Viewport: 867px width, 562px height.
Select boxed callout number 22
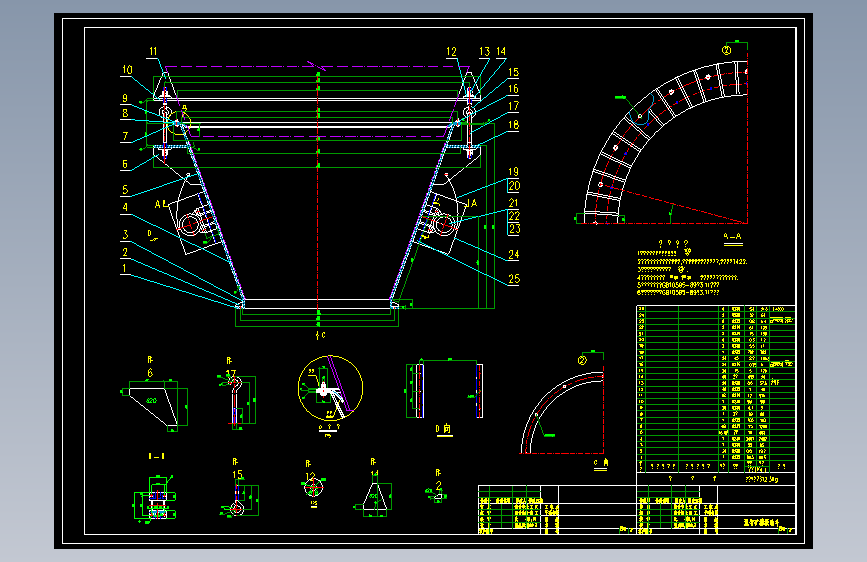click(x=514, y=216)
